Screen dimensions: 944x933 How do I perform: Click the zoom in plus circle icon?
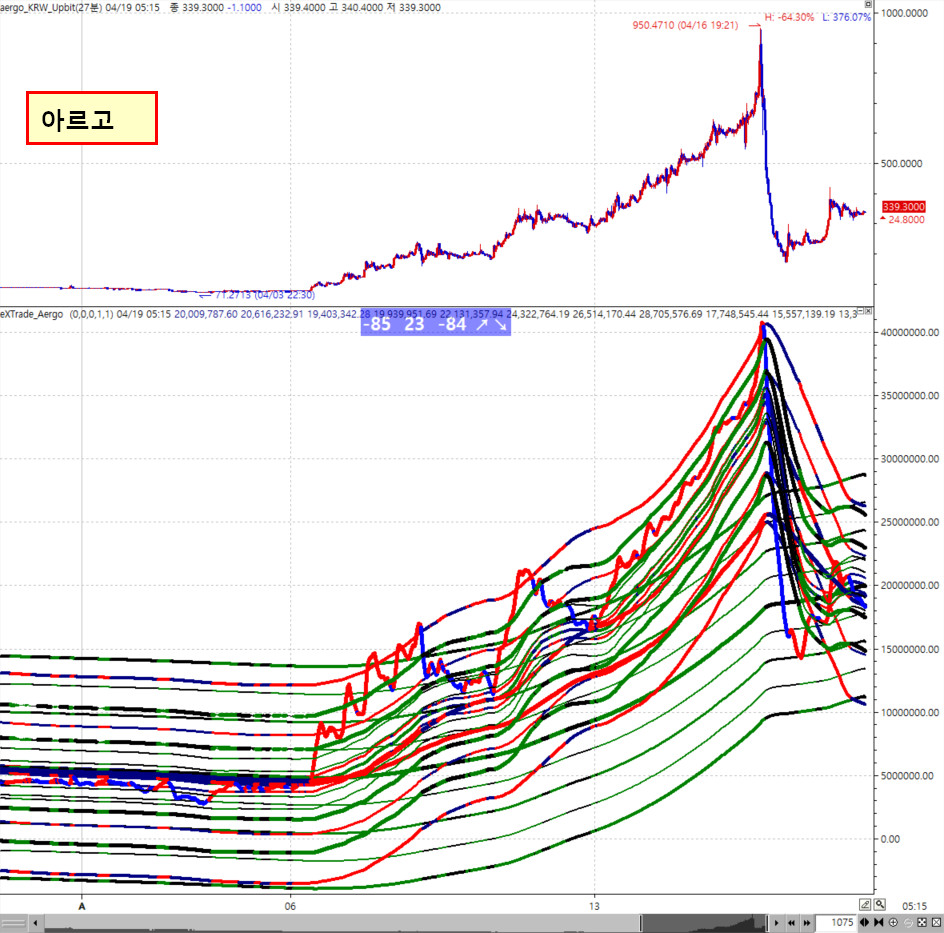click(x=894, y=922)
